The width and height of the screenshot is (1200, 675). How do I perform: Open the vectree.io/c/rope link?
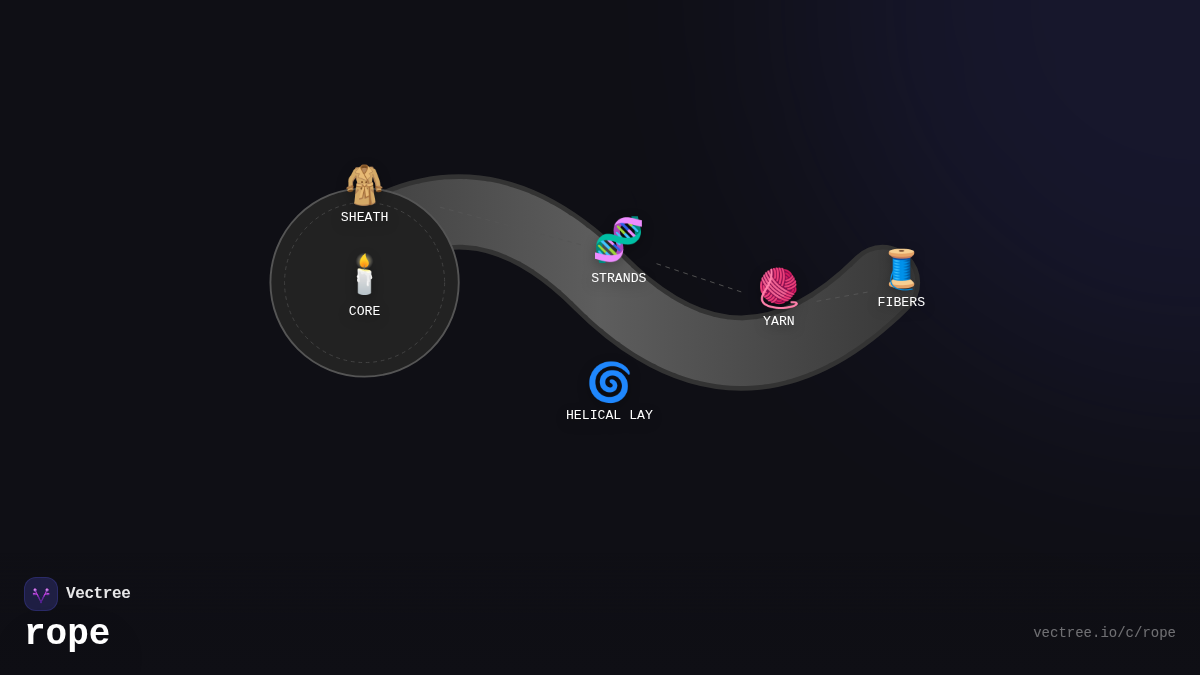1104,633
